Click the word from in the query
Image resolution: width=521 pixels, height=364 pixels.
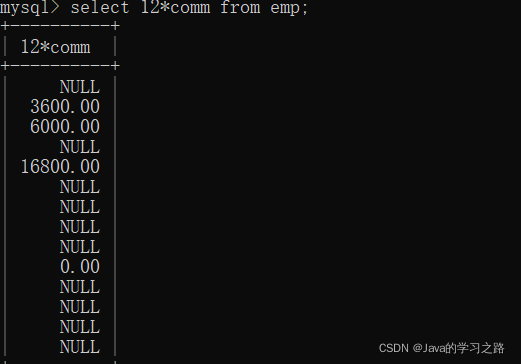click(x=240, y=7)
